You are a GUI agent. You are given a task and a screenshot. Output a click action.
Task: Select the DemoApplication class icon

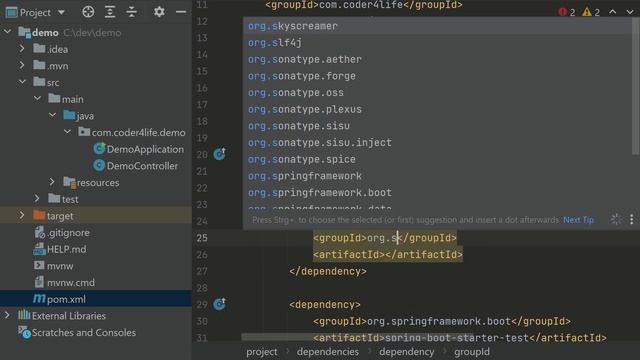coord(99,149)
